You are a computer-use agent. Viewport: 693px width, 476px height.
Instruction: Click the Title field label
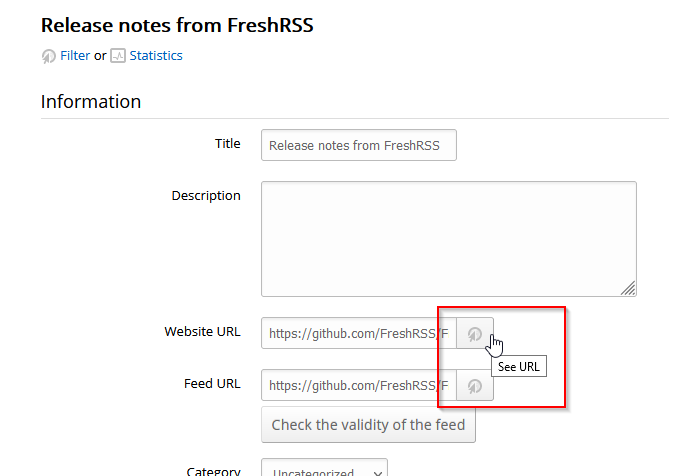point(228,144)
